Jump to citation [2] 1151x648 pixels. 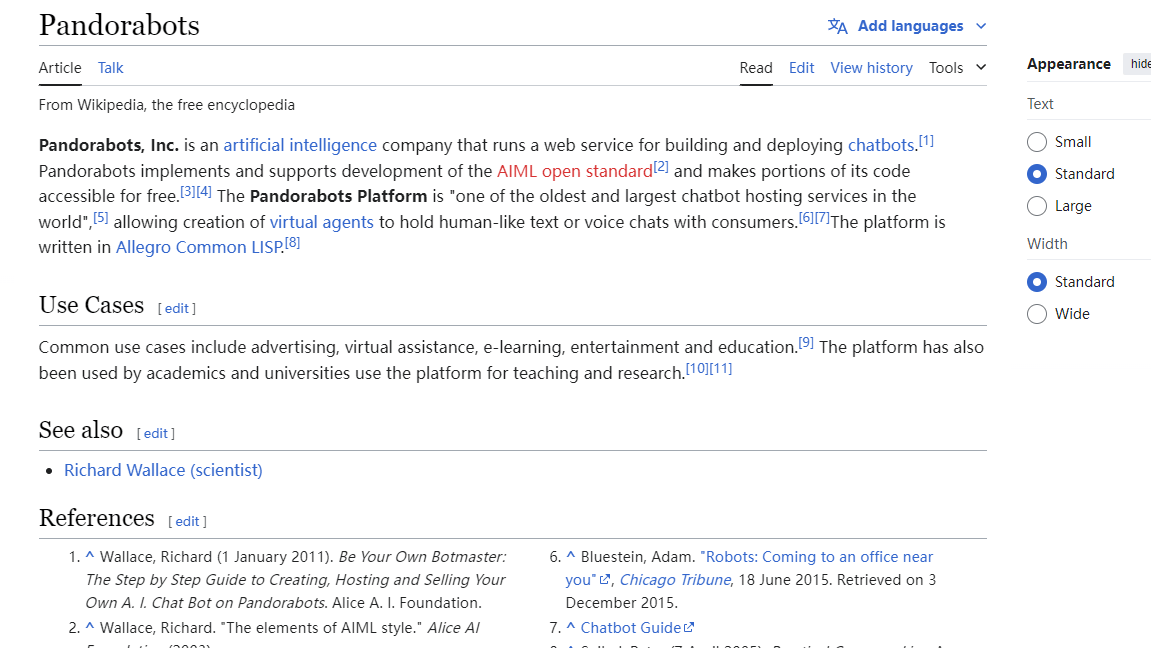click(661, 166)
